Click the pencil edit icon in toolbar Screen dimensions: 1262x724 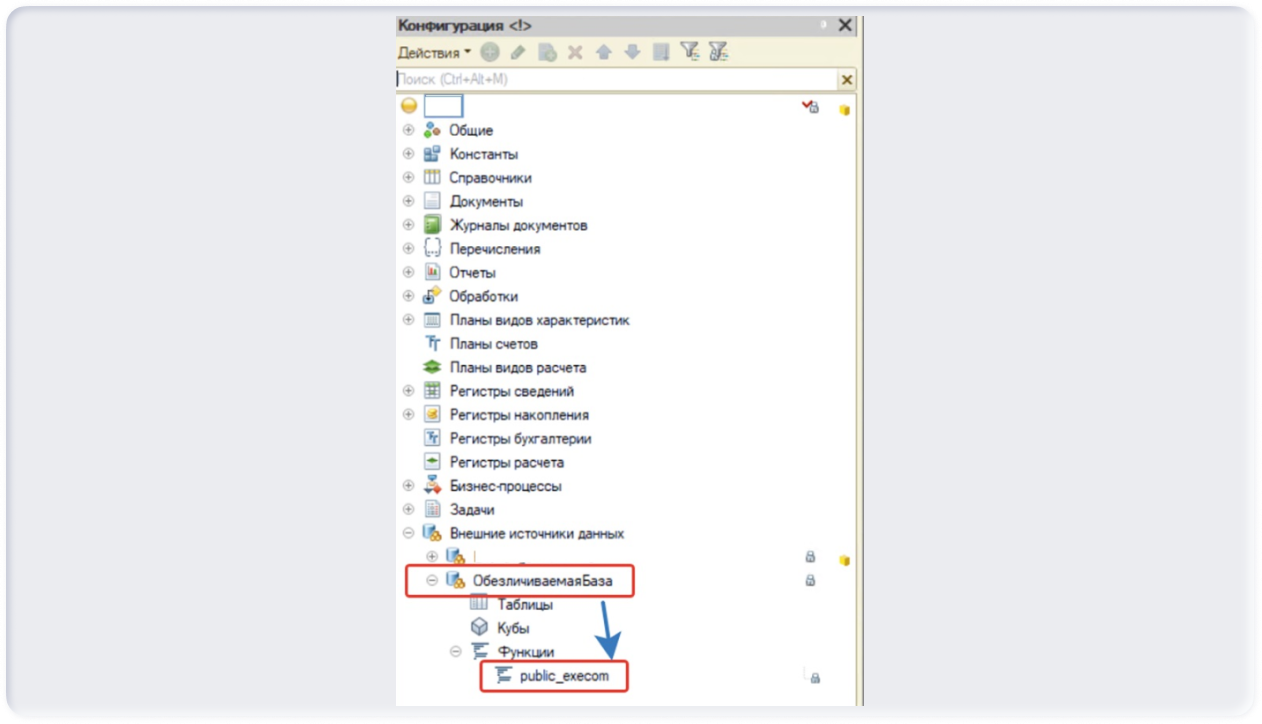(518, 52)
